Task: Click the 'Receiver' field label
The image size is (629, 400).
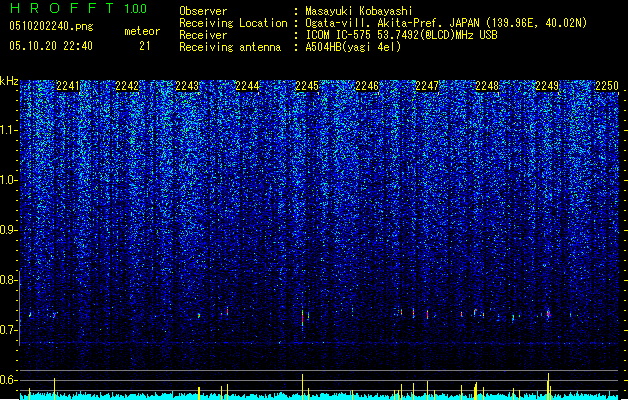Action: 203,35
